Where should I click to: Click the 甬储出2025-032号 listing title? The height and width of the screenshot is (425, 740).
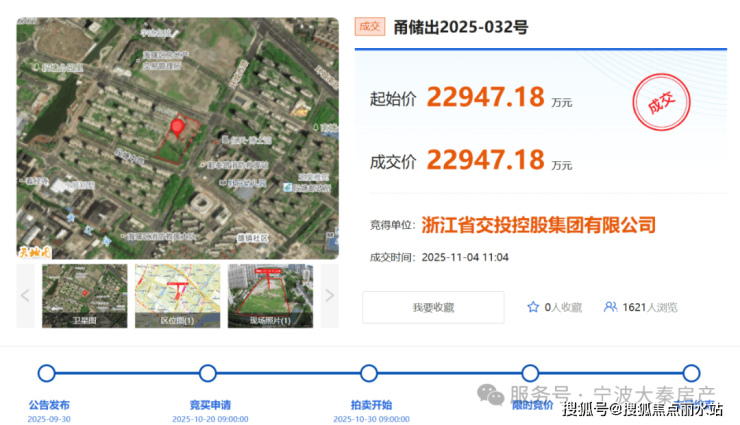pyautogui.click(x=460, y=27)
